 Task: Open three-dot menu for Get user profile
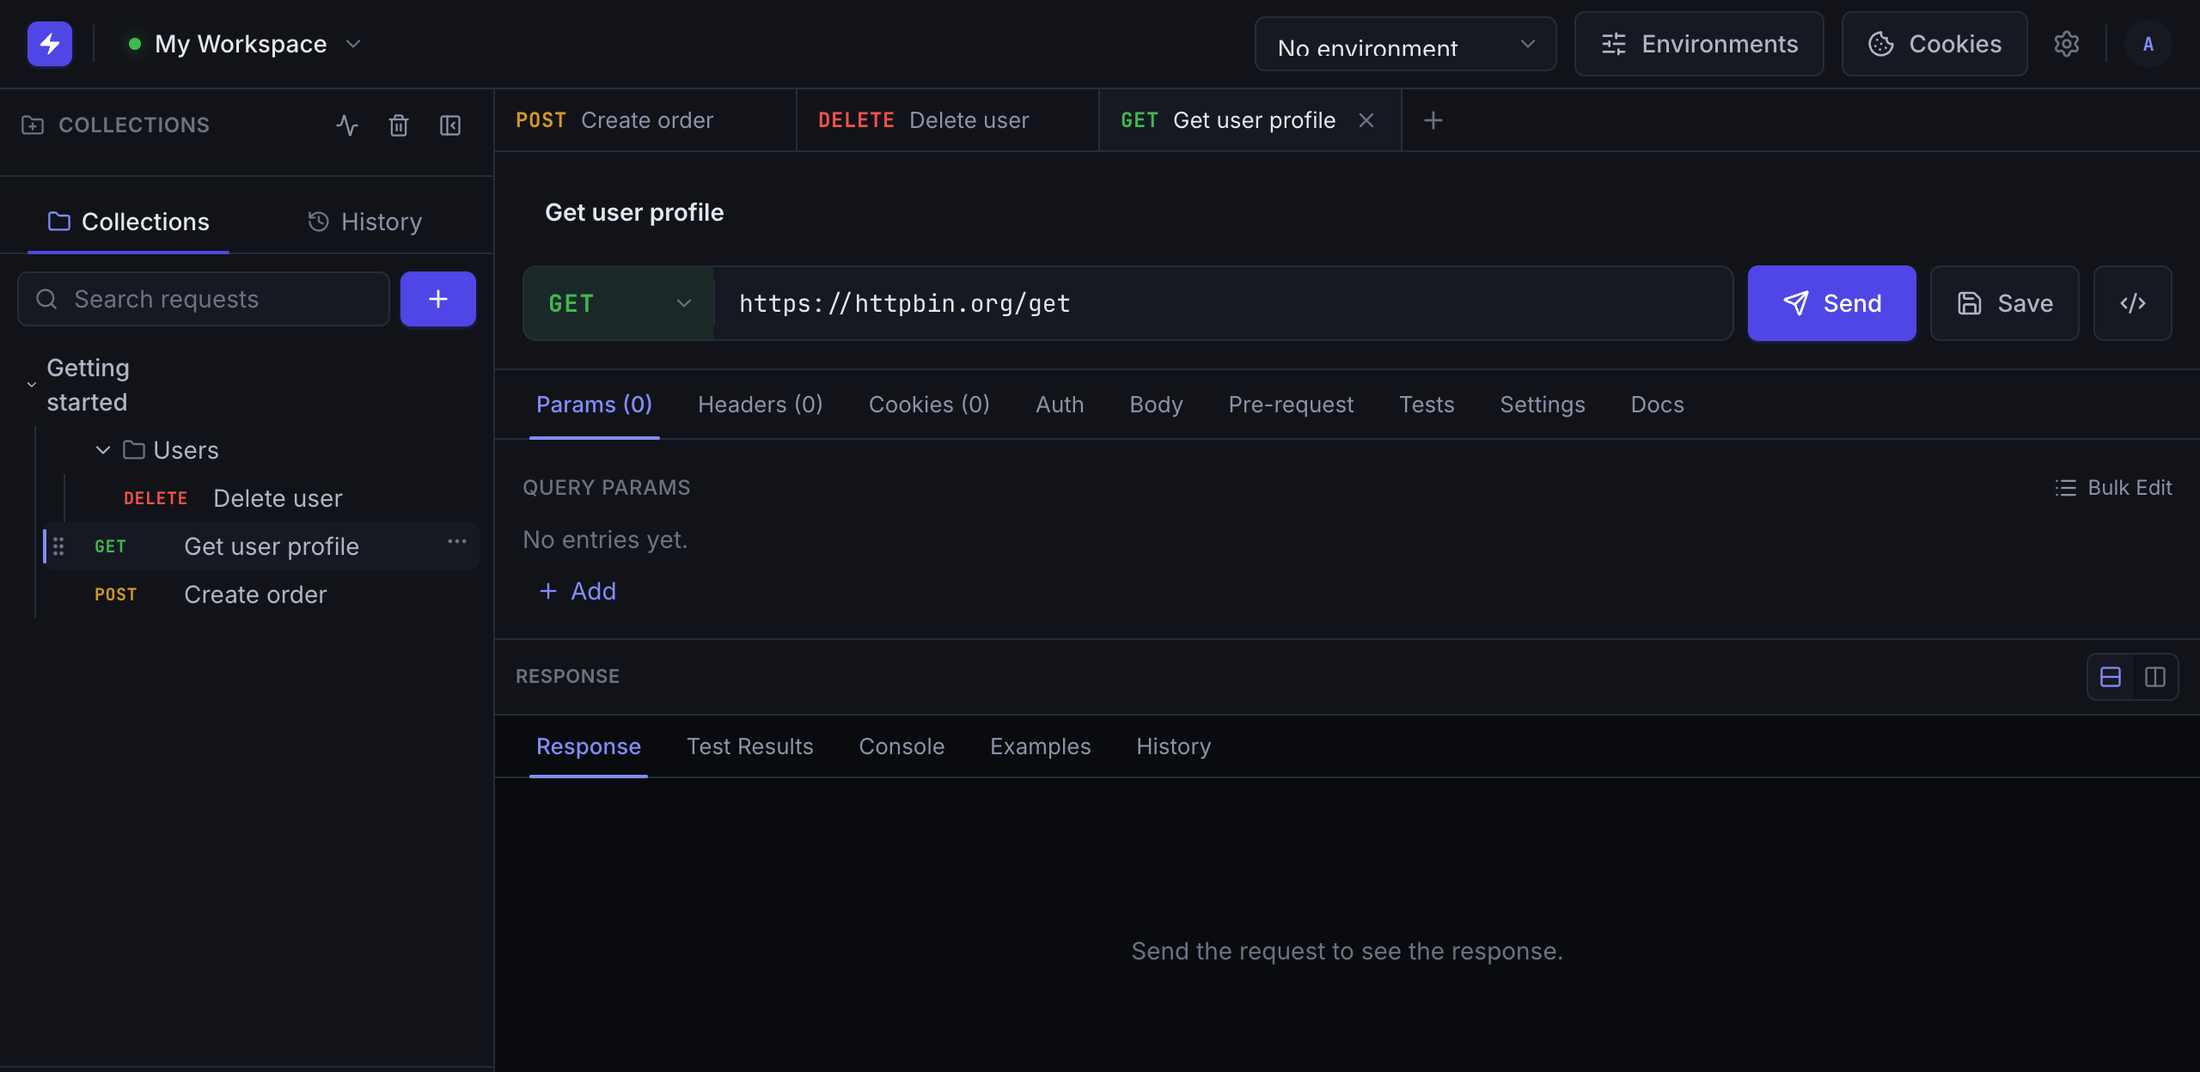457,541
